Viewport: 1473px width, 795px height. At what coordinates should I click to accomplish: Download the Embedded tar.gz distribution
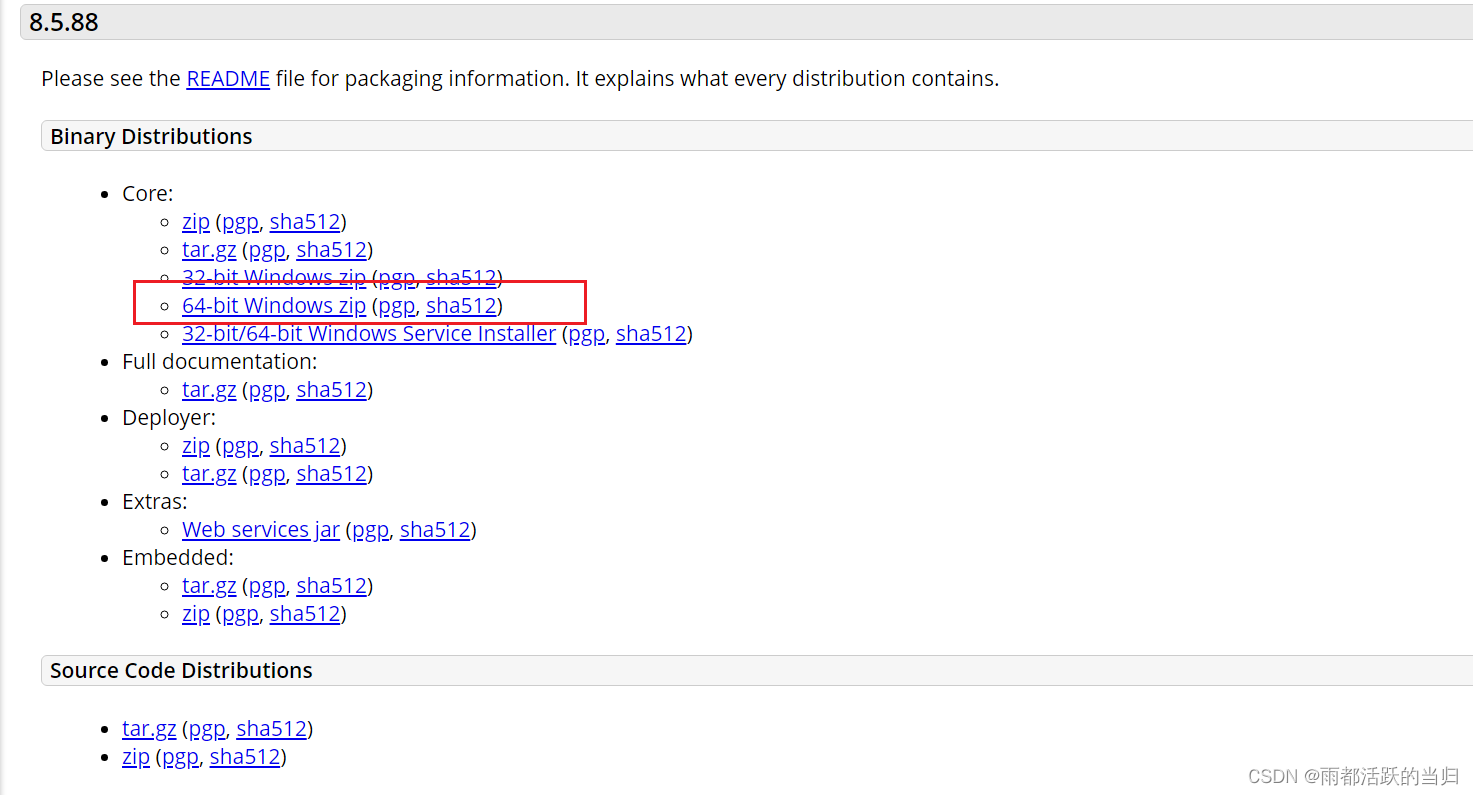(x=209, y=585)
